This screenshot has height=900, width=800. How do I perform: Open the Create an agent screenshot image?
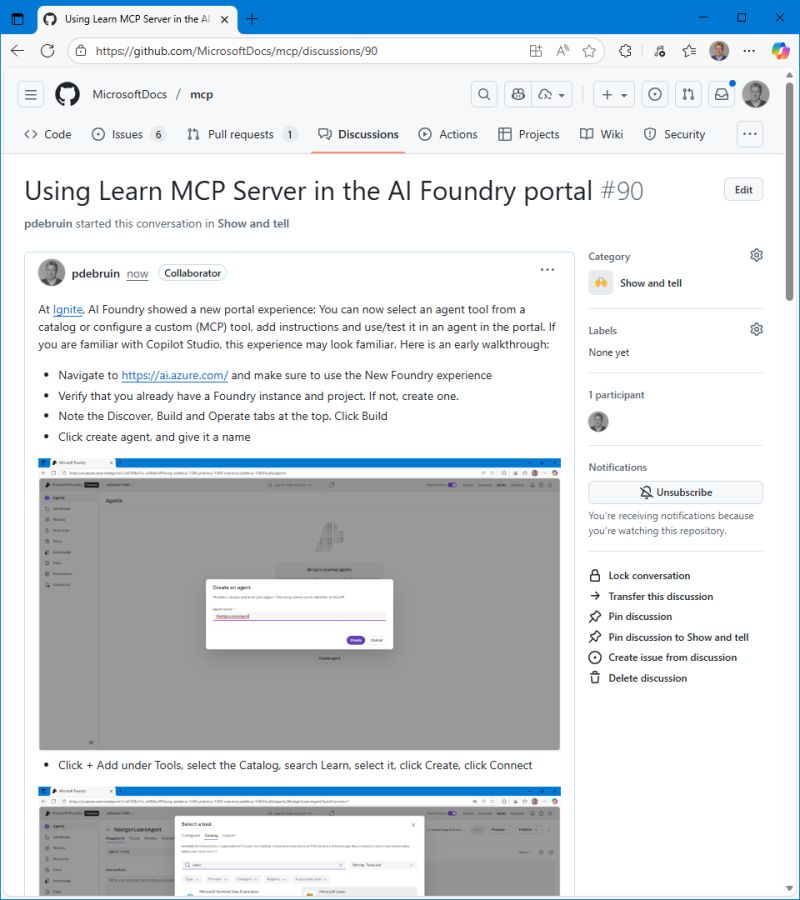(x=299, y=604)
